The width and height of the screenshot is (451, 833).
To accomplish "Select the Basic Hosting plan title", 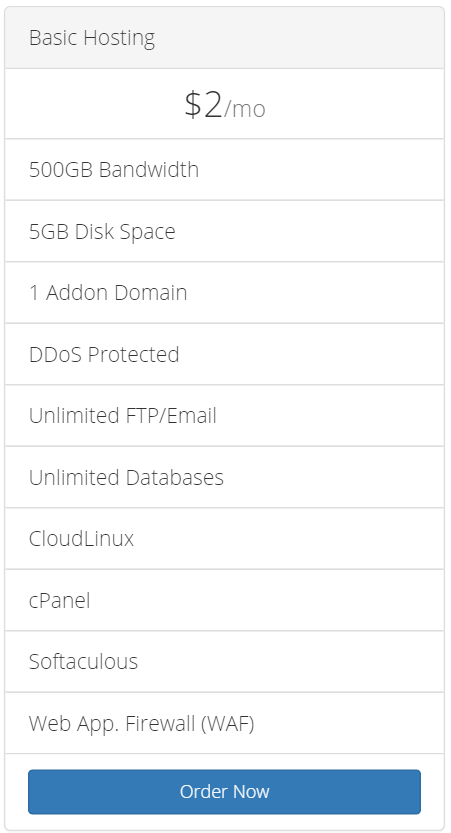I will click(92, 38).
